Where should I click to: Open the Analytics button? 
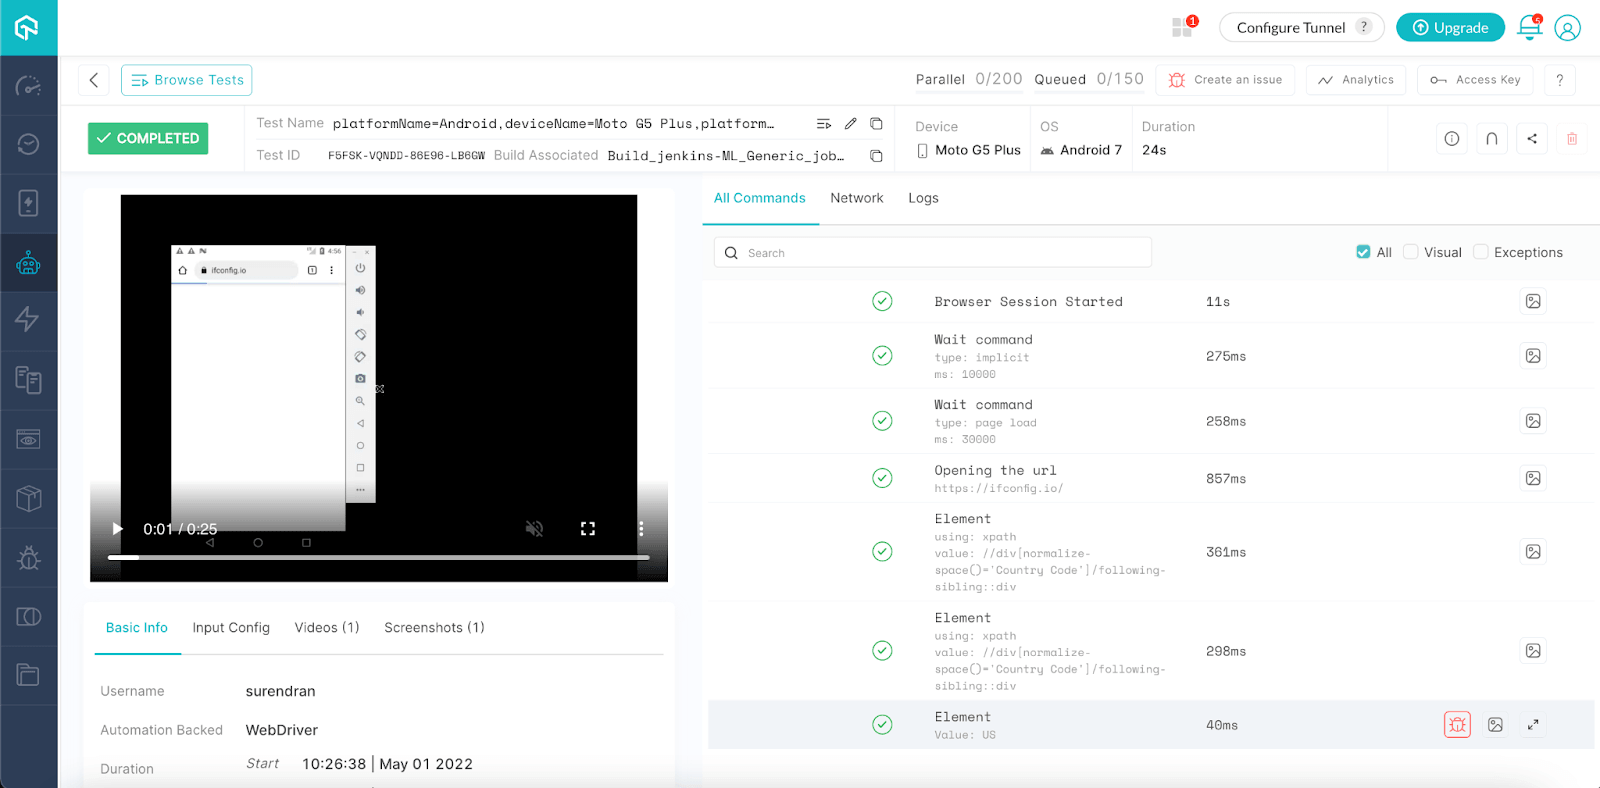(x=1356, y=80)
